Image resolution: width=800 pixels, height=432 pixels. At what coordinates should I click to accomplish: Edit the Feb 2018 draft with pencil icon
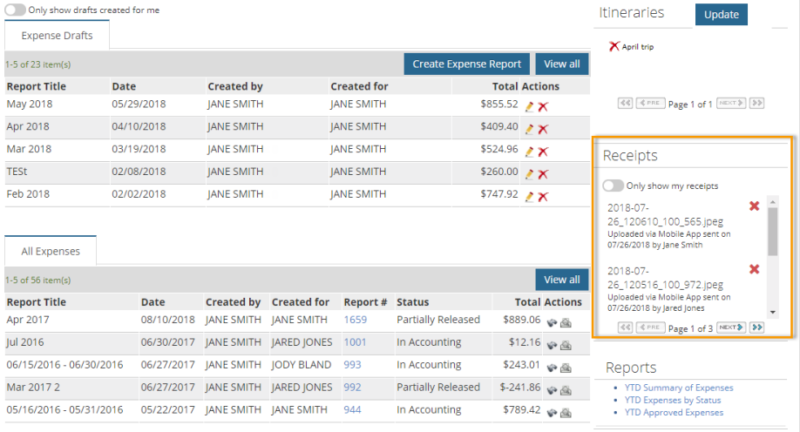point(530,196)
